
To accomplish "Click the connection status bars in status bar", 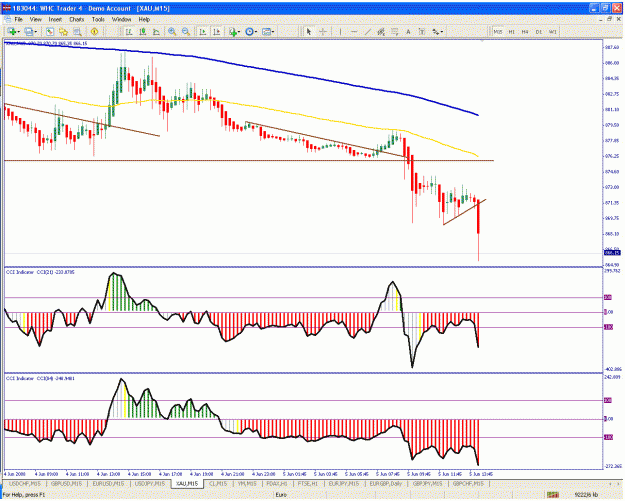I will [x=552, y=495].
